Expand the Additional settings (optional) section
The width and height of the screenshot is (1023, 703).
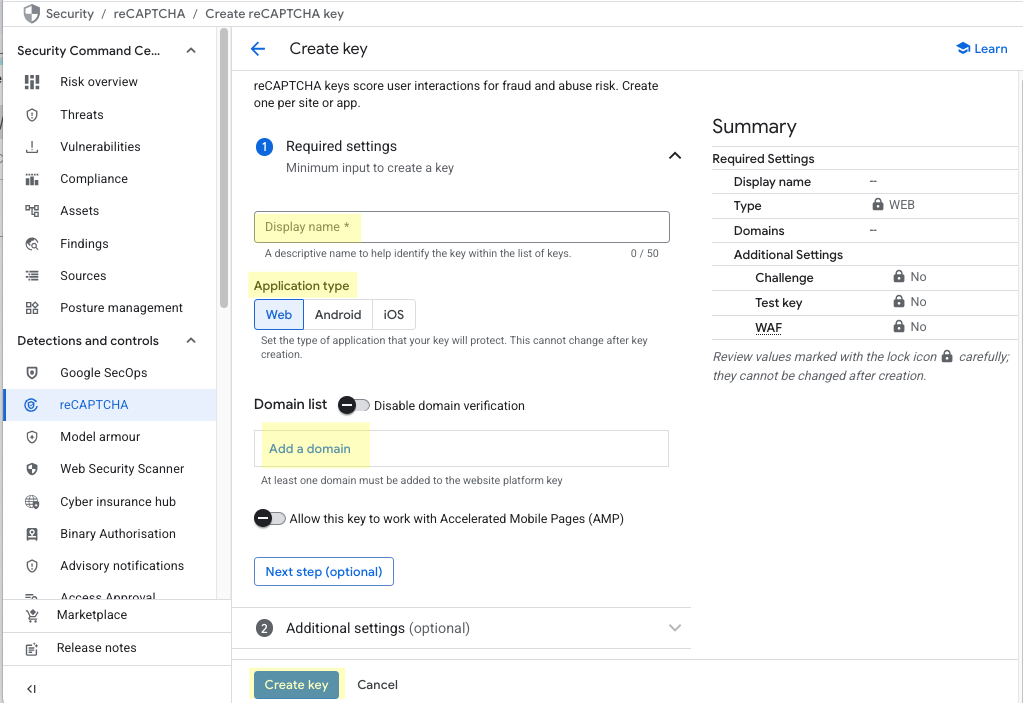coord(675,628)
